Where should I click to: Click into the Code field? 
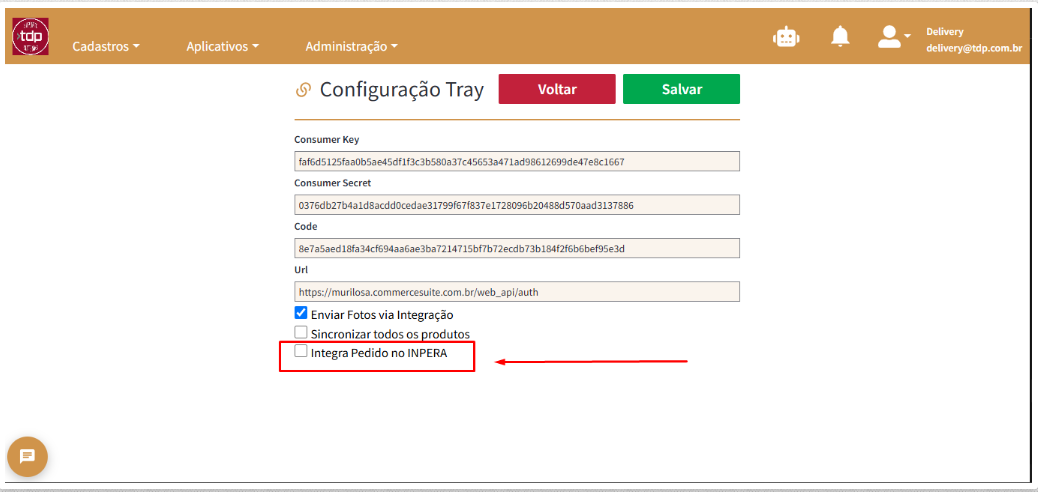(517, 248)
